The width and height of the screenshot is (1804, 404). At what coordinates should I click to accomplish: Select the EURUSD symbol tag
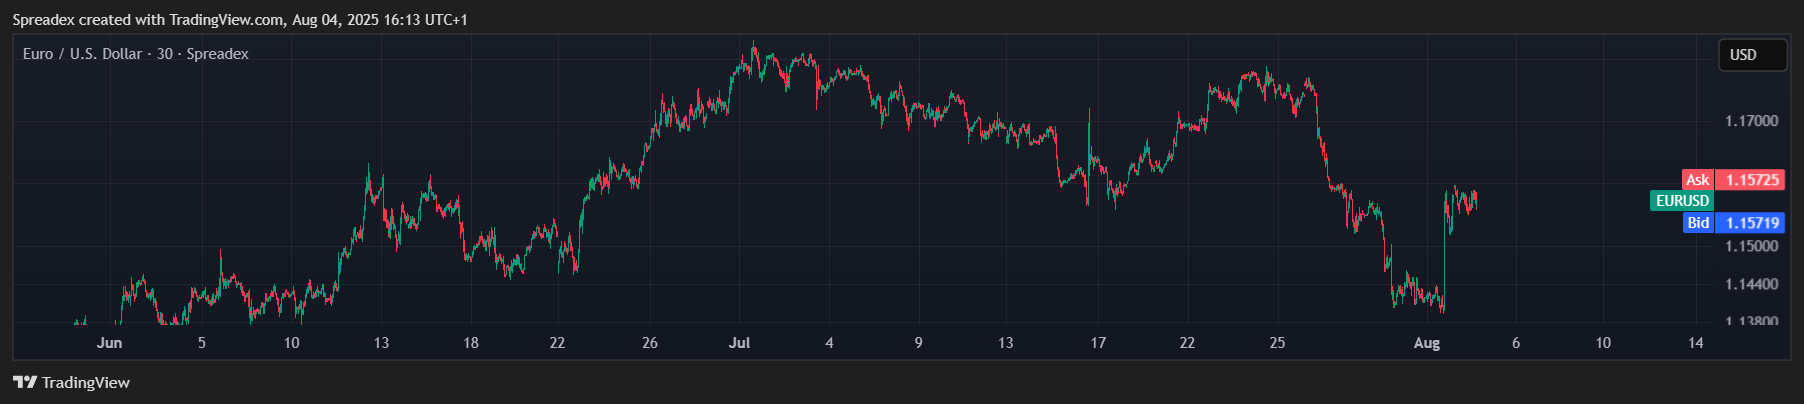[1682, 201]
